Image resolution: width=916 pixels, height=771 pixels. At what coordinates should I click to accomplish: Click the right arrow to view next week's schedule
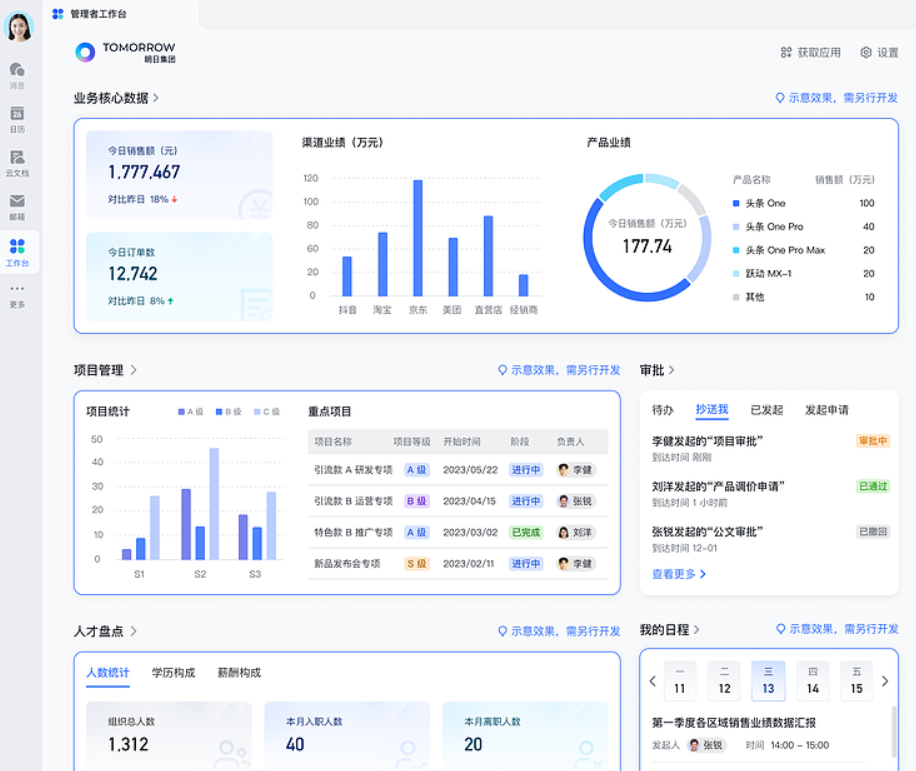pyautogui.click(x=886, y=680)
